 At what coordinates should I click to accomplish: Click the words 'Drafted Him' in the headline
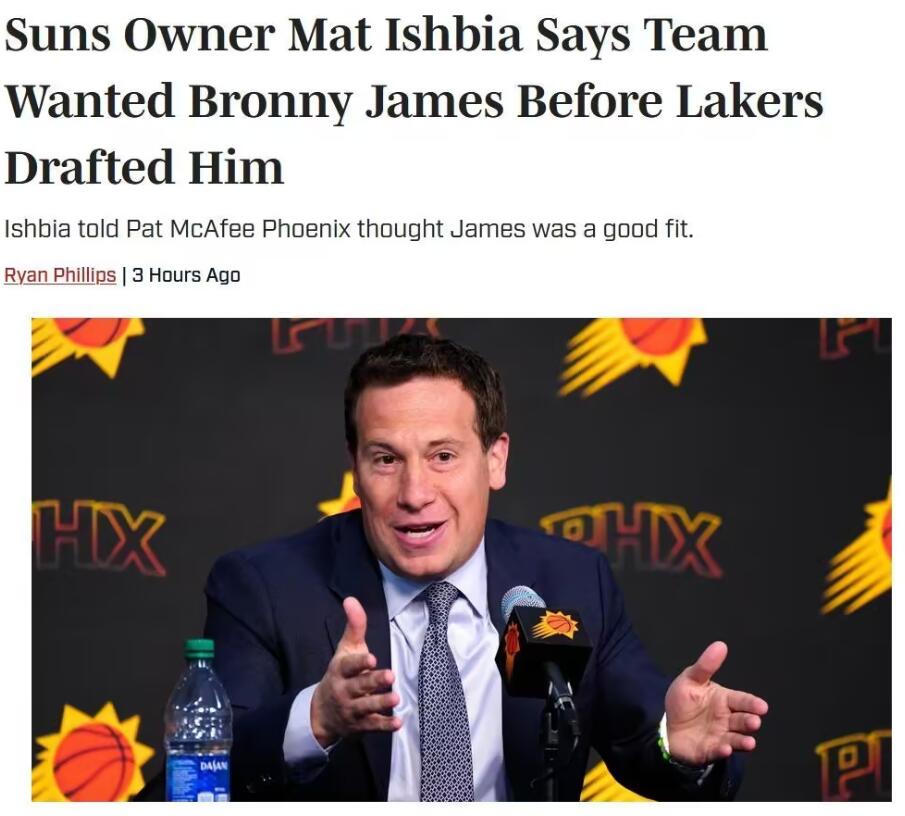pyautogui.click(x=144, y=166)
